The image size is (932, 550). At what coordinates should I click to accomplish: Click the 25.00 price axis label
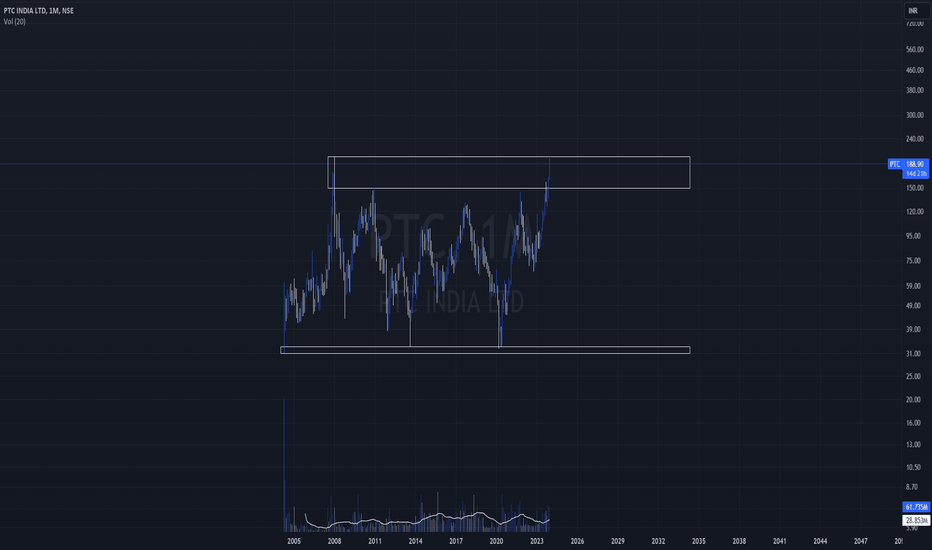tap(913, 376)
